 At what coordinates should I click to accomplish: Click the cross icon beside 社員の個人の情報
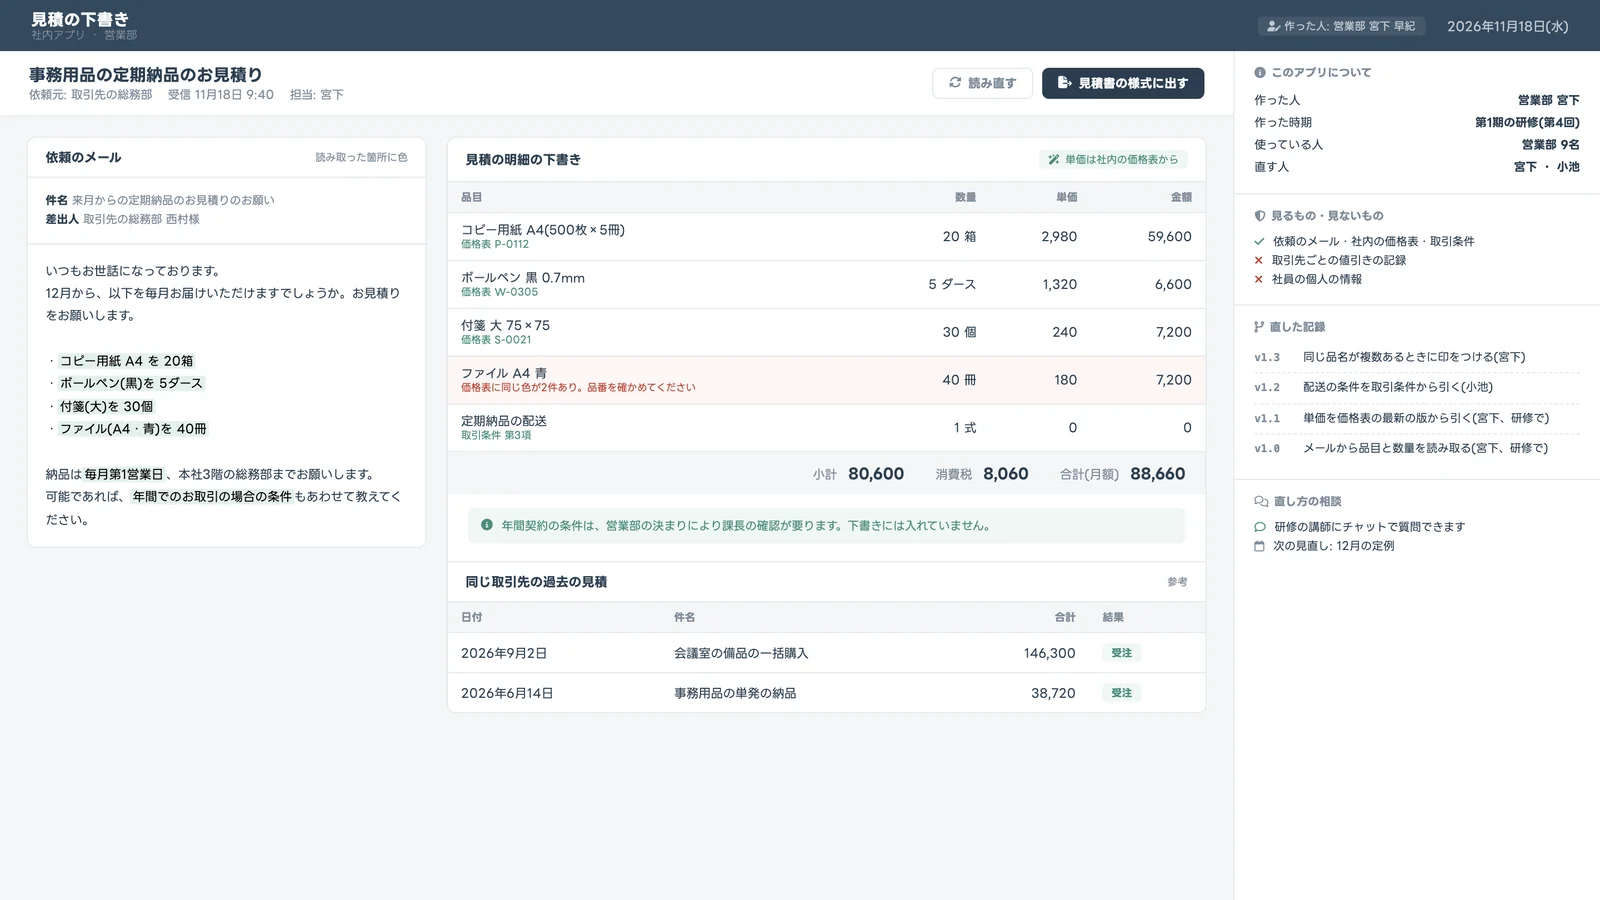pos(1259,279)
